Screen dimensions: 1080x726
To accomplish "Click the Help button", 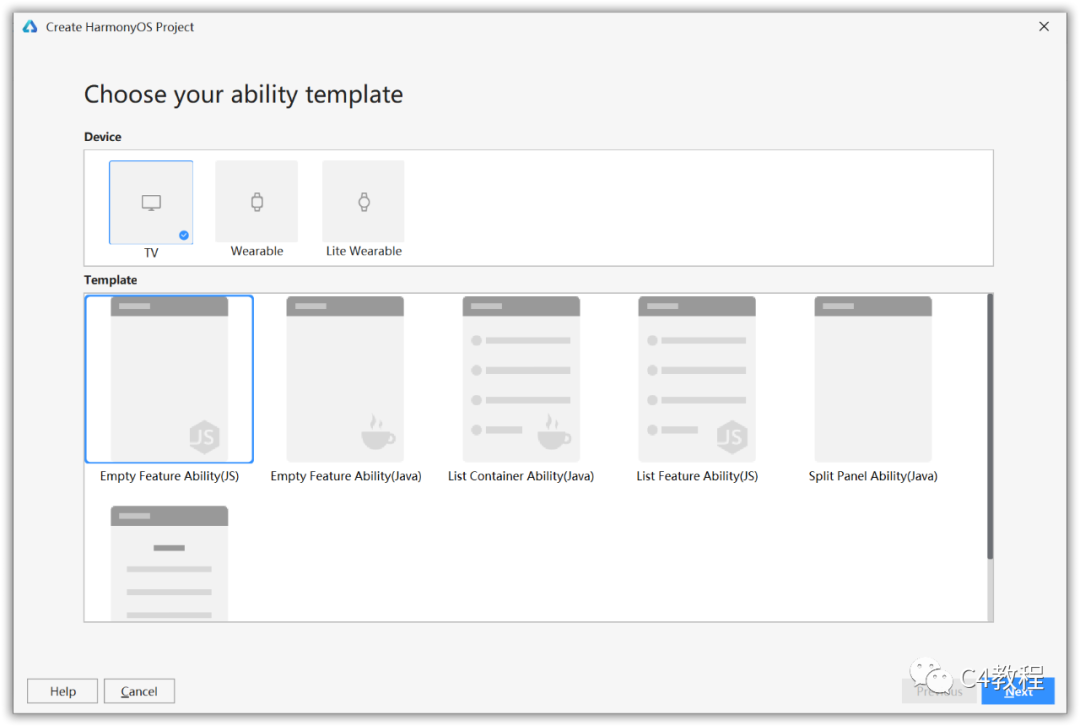I will click(63, 691).
